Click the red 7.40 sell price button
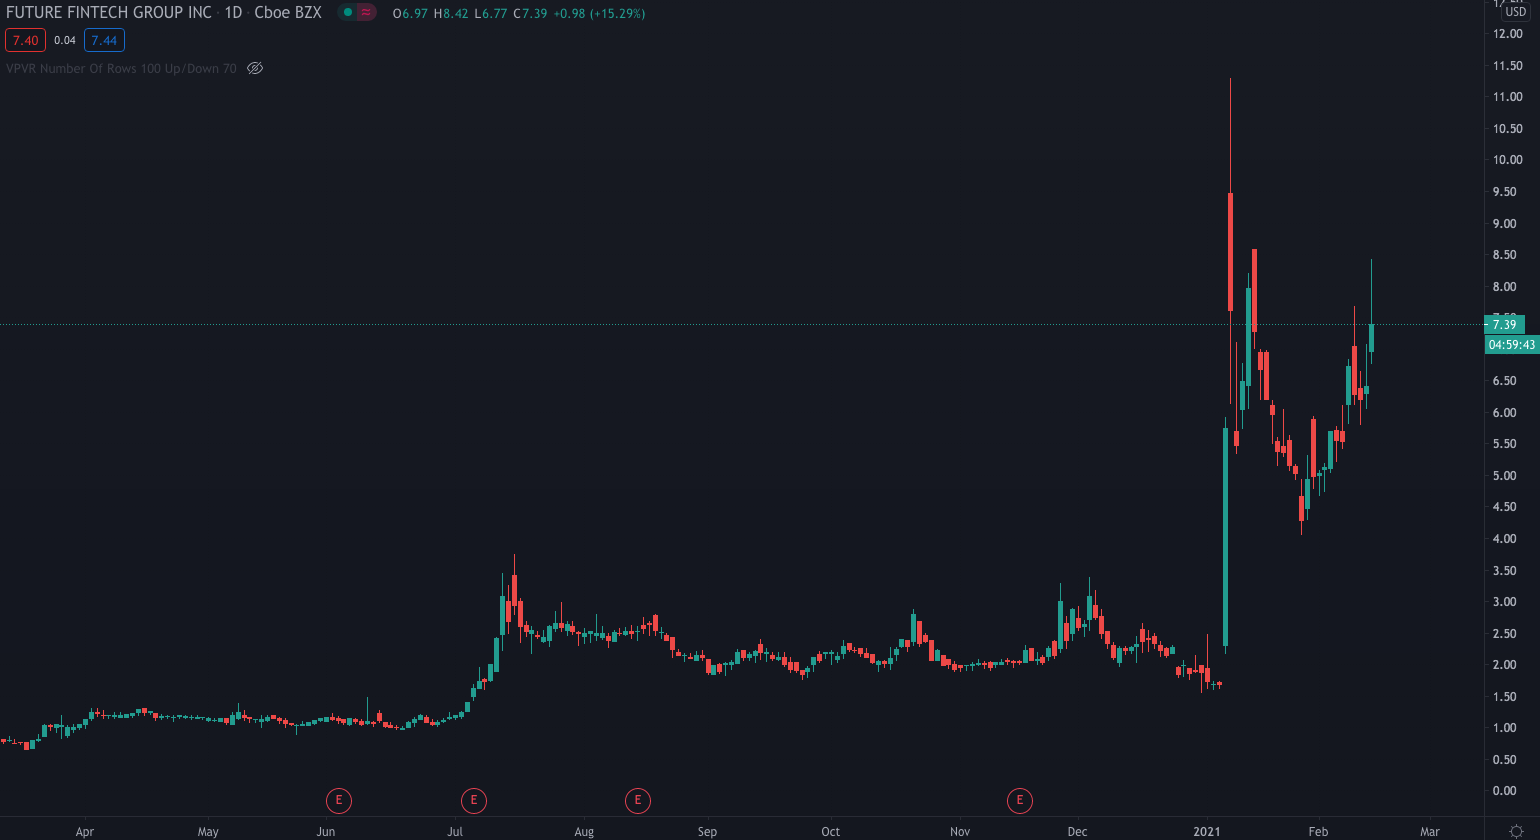 [x=25, y=40]
